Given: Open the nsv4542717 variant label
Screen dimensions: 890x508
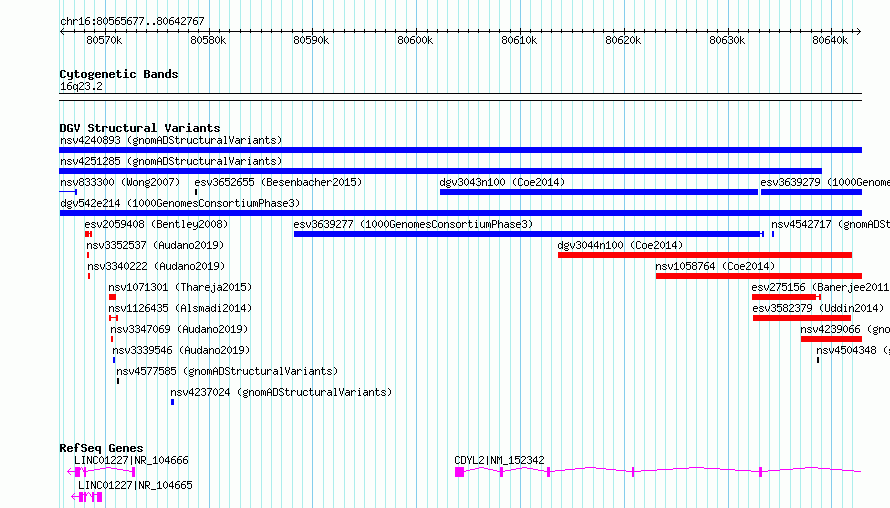Looking at the screenshot, I should (x=830, y=224).
